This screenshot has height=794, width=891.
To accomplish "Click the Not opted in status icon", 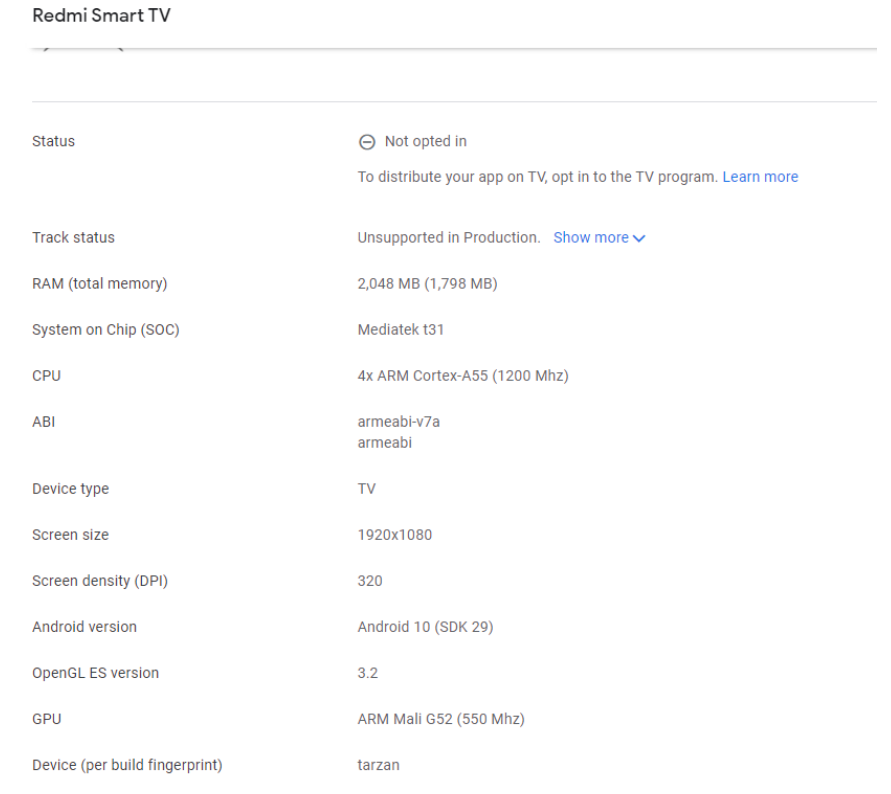I will click(x=367, y=142).
